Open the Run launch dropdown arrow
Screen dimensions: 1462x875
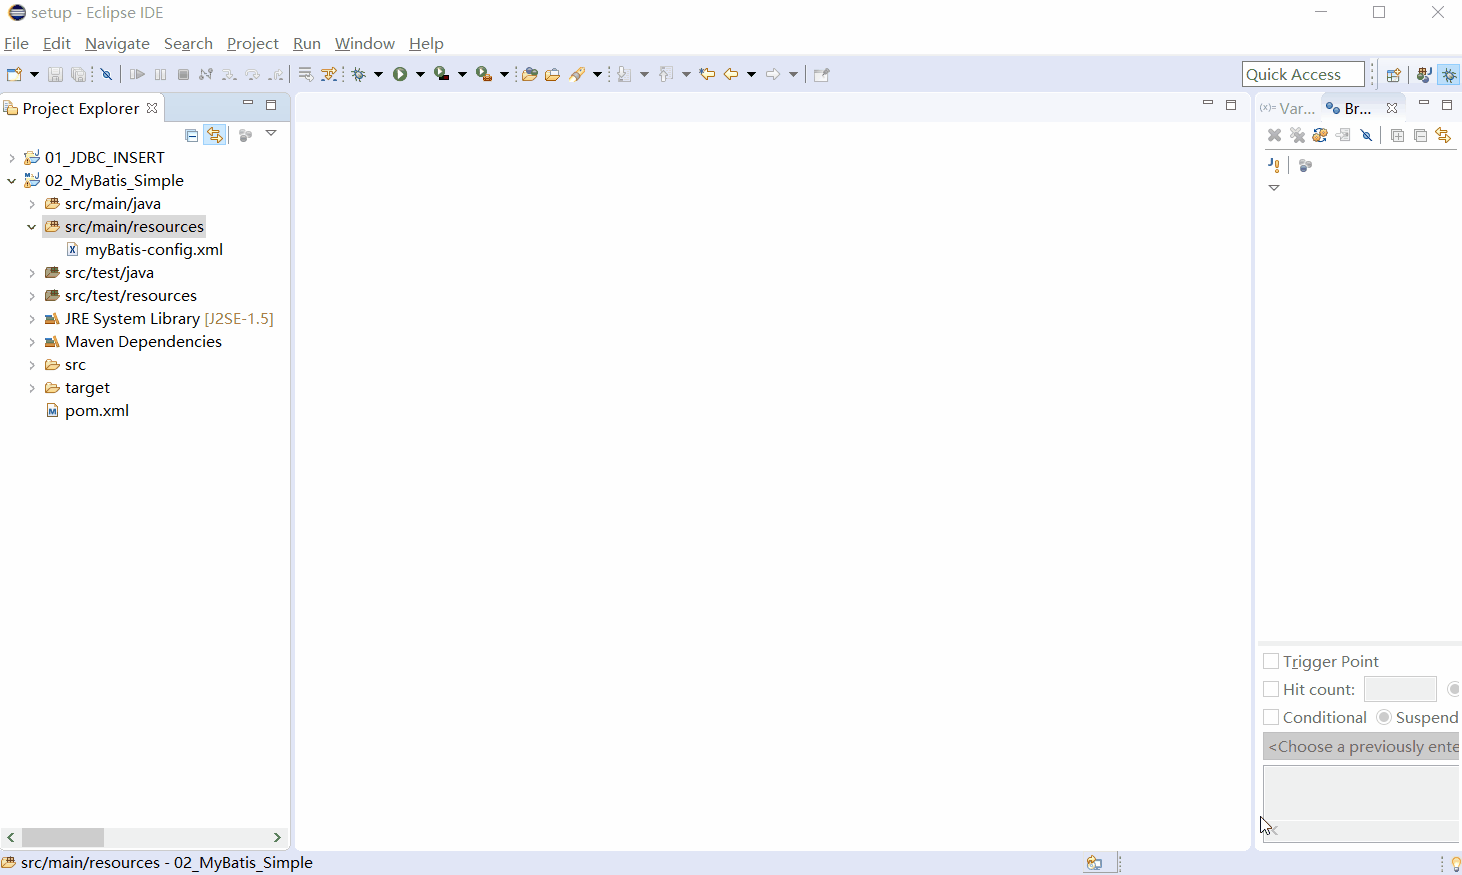pos(420,74)
